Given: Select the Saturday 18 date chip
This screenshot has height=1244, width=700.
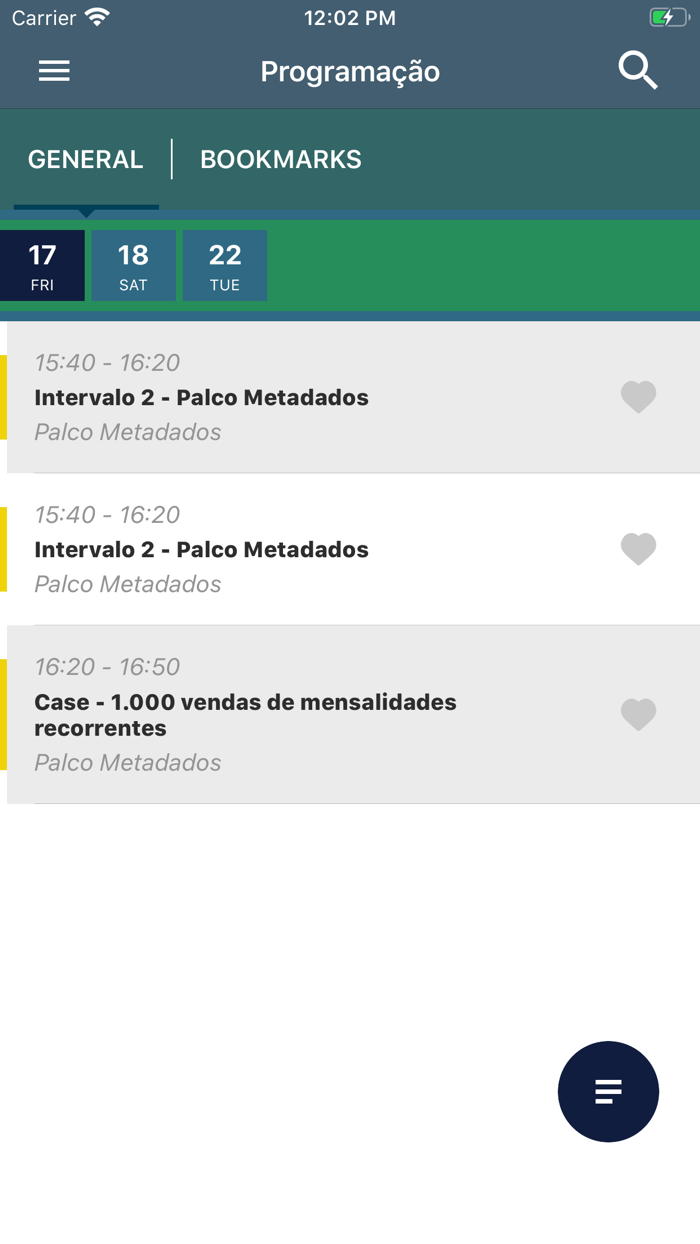Looking at the screenshot, I should (x=133, y=265).
